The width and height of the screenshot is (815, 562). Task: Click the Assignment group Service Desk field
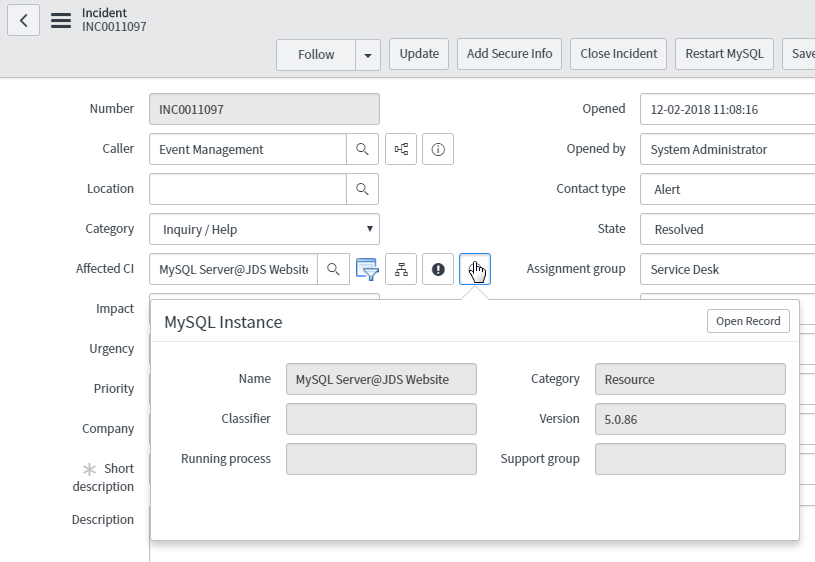coord(728,269)
